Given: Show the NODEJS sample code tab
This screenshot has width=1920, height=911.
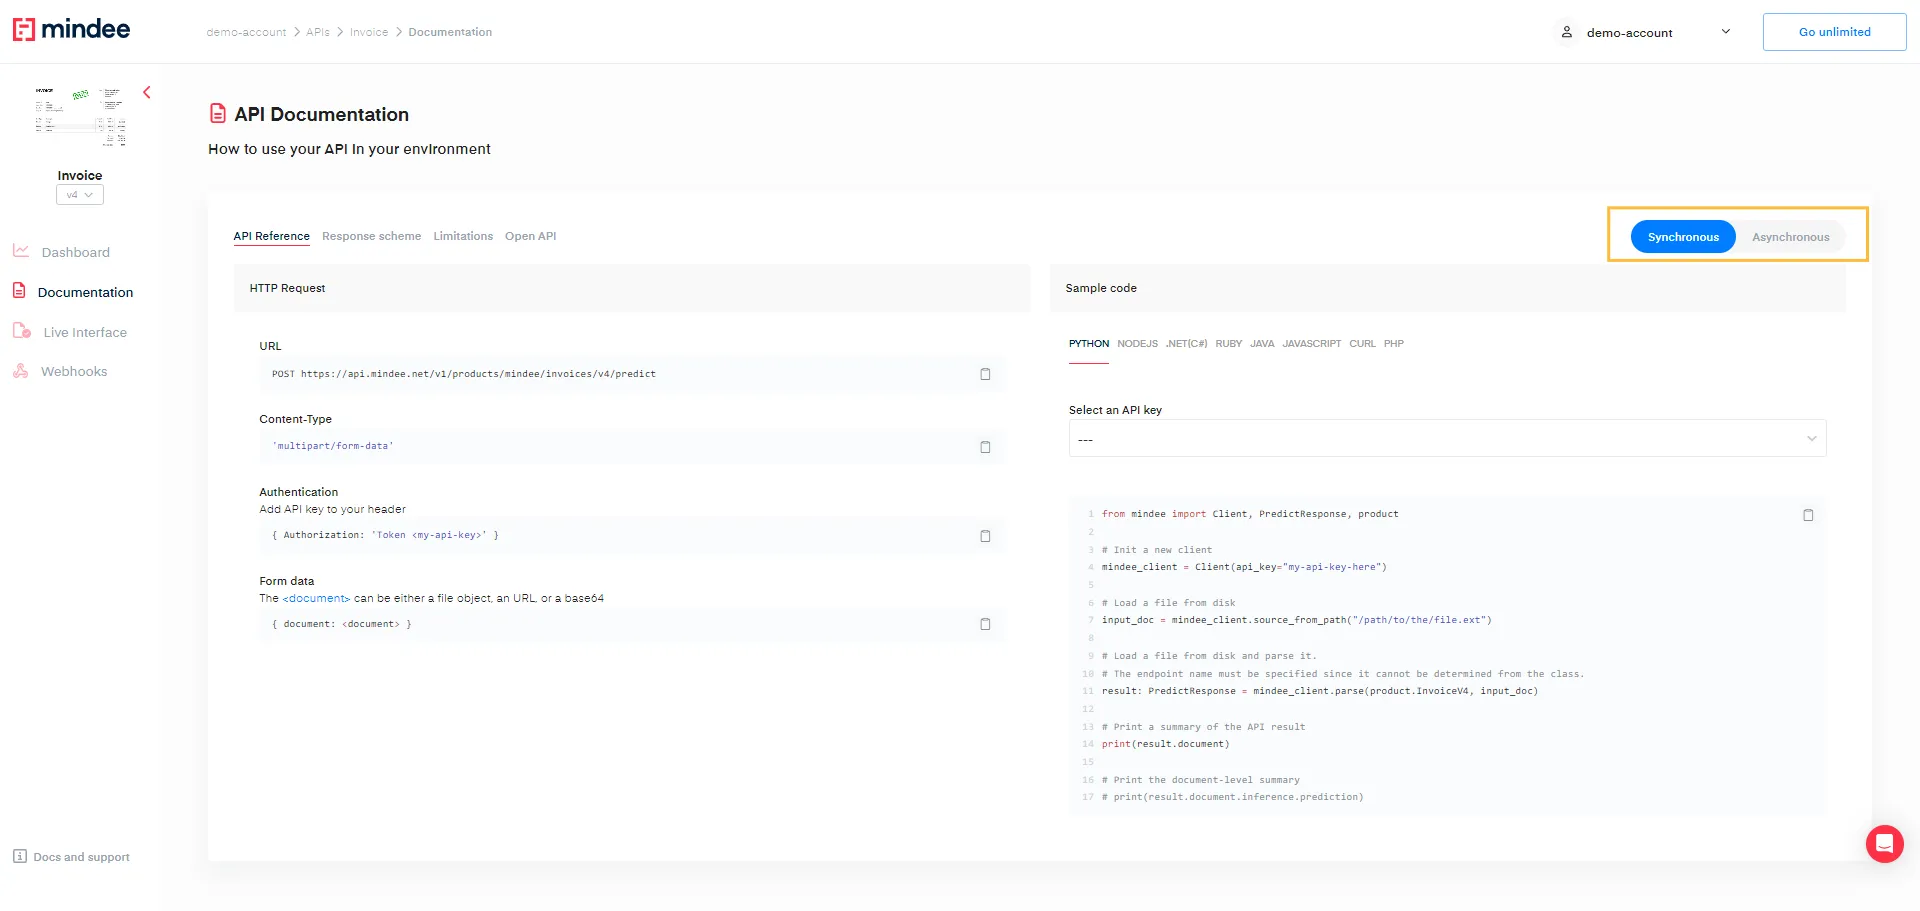Looking at the screenshot, I should (1137, 344).
